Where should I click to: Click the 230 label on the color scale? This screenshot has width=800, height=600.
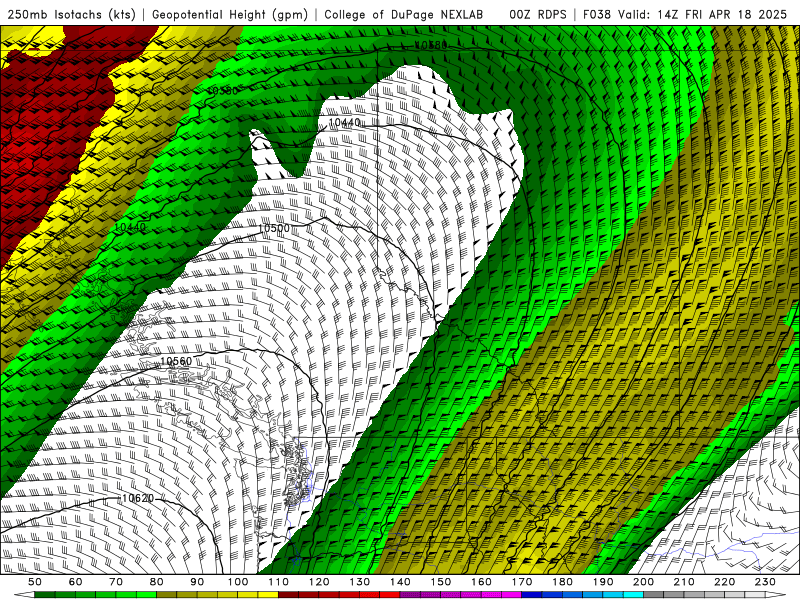(x=765, y=582)
